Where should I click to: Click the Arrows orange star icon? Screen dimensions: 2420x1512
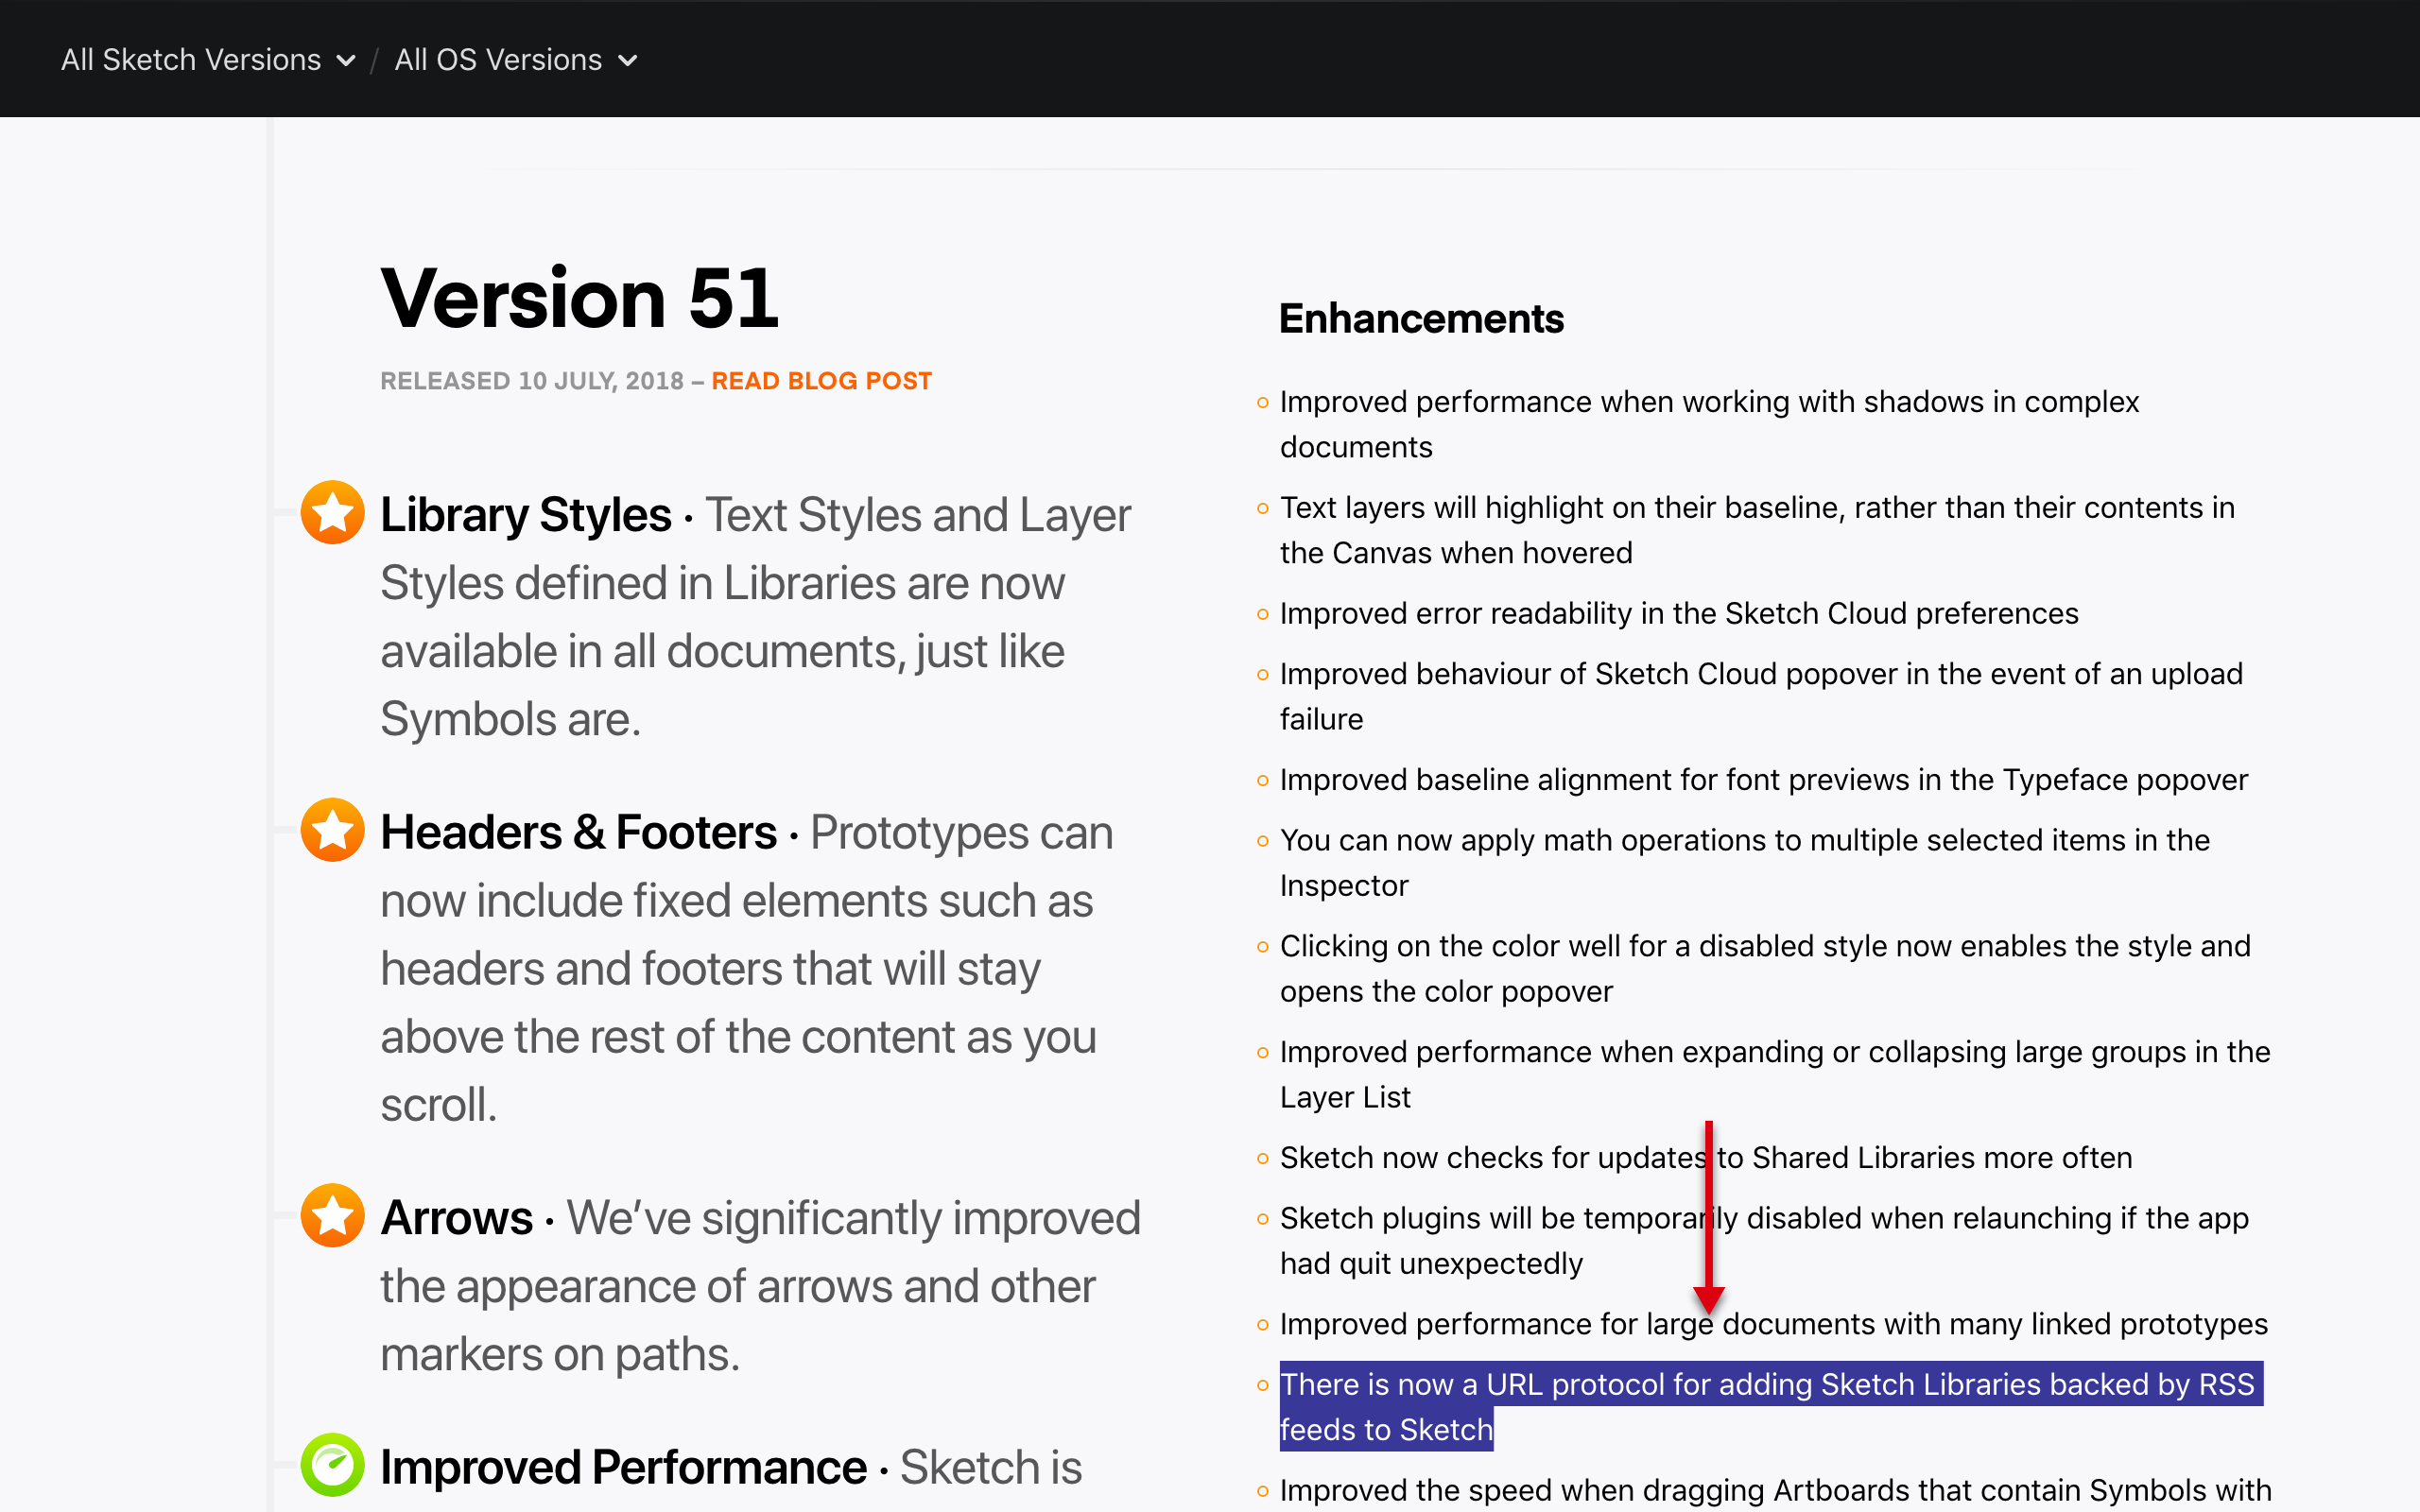coord(332,1216)
